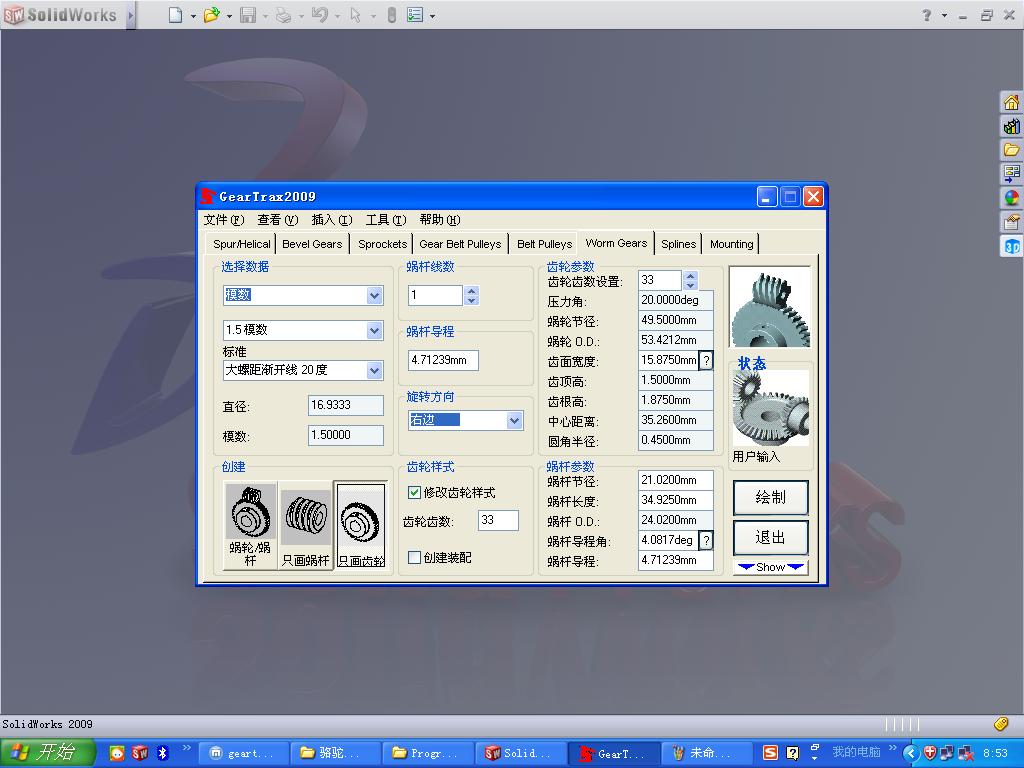Click the Open folder icon in SolidWorks toolbar
The height and width of the screenshot is (768, 1024).
pyautogui.click(x=211, y=15)
